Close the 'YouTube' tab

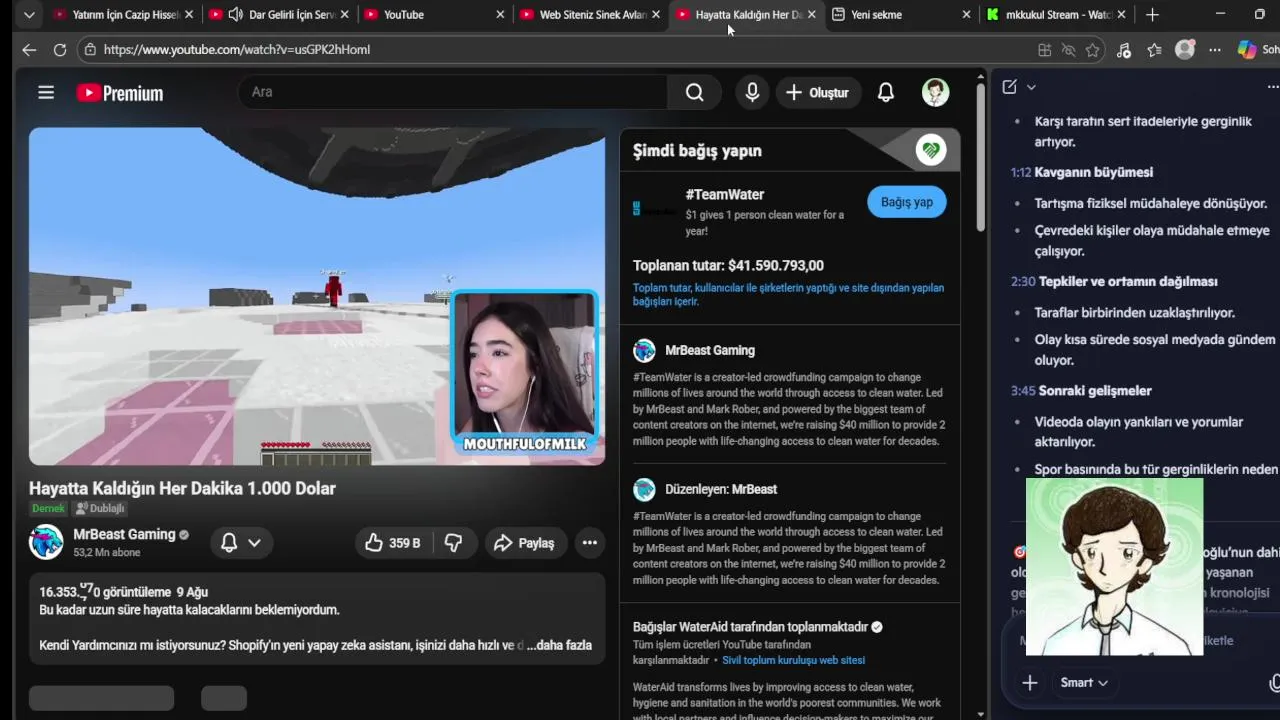[500, 15]
